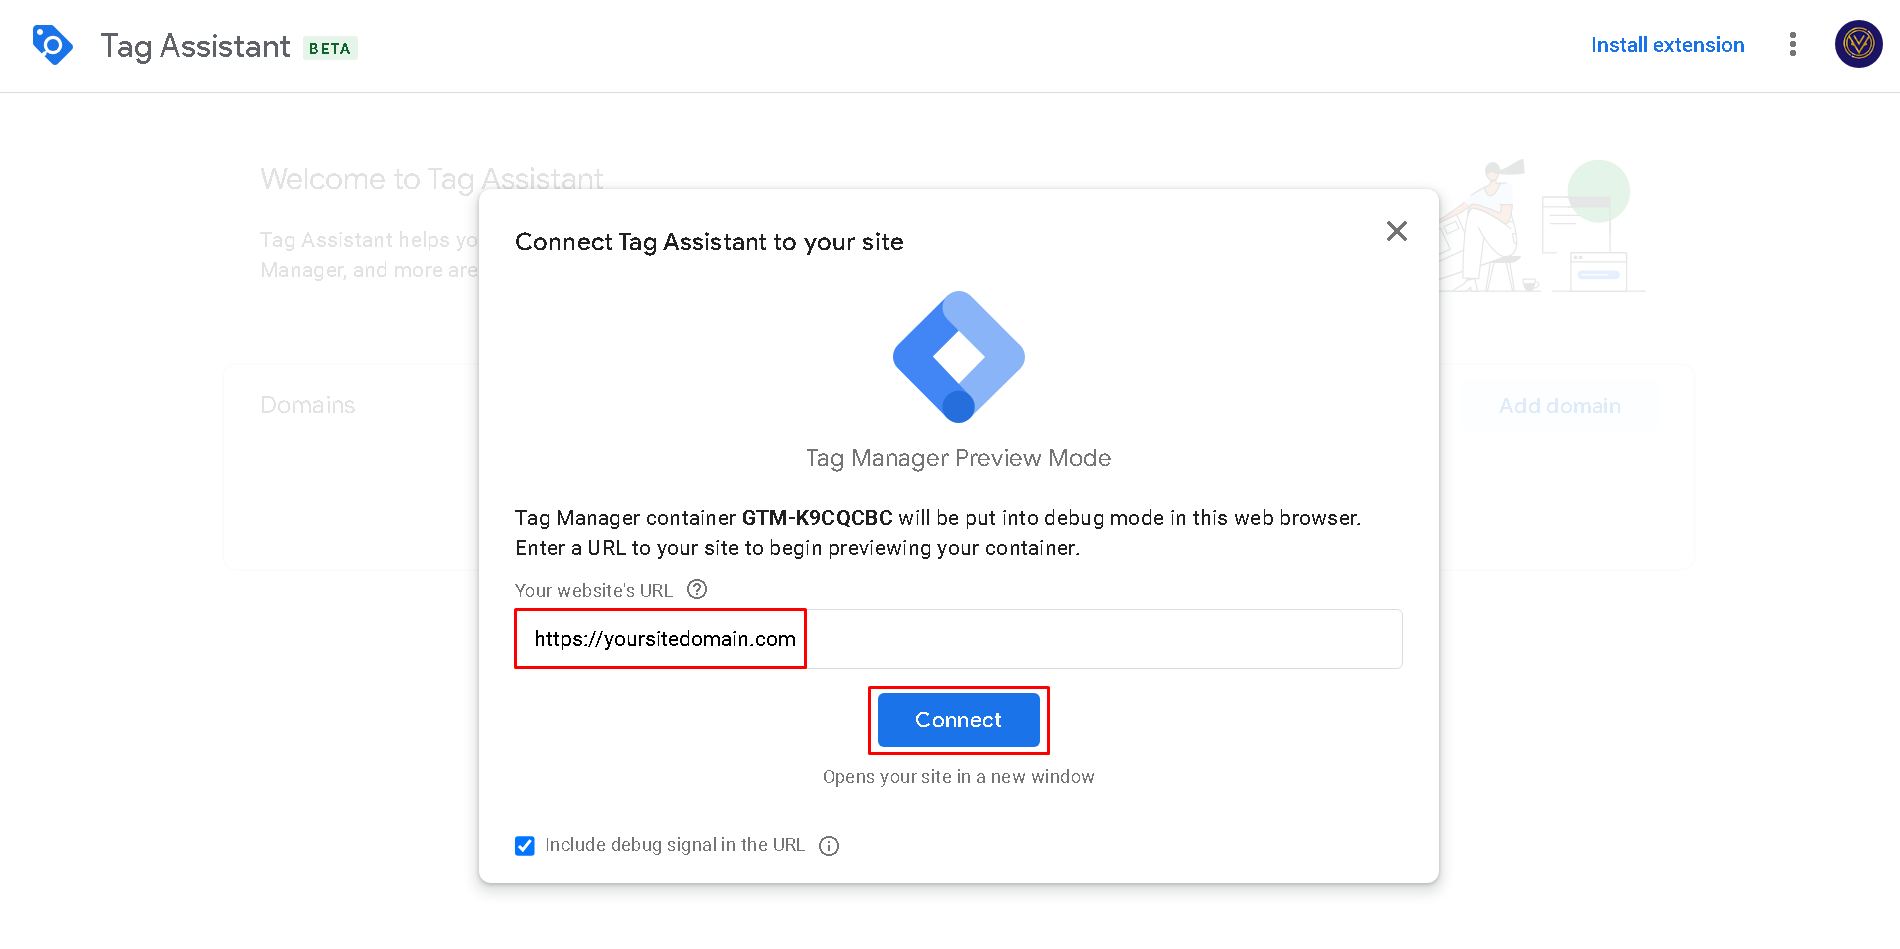Close the Connect Tag Assistant dialog

tap(1397, 231)
